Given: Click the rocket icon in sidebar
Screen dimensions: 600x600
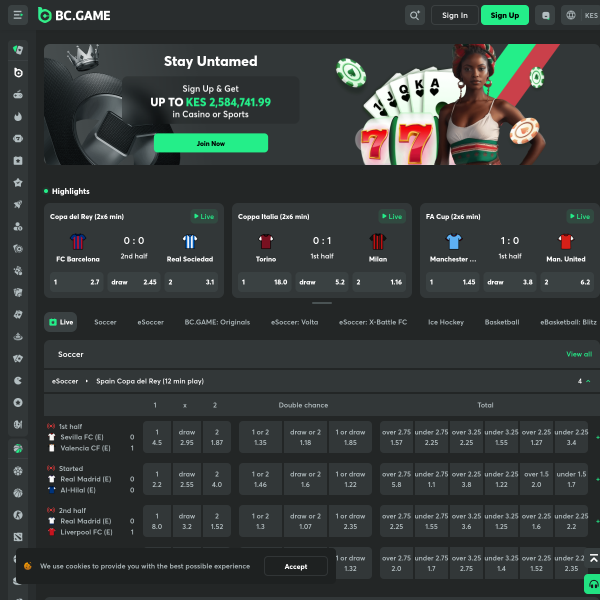Looking at the screenshot, I should (x=18, y=204).
